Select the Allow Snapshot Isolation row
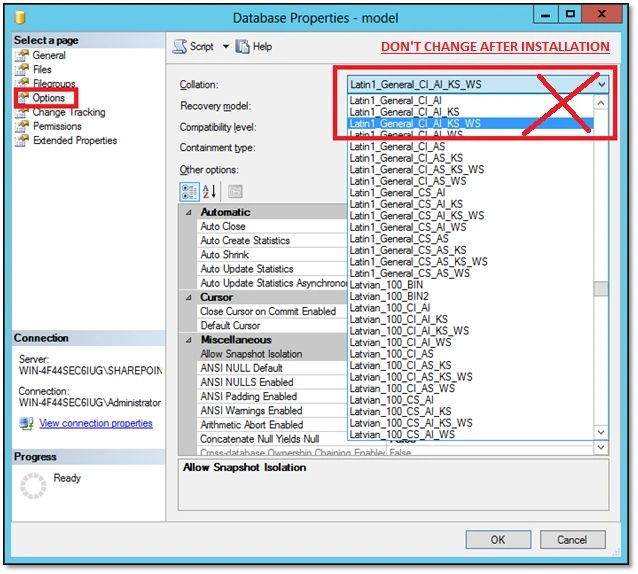This screenshot has width=638, height=574. pos(272,354)
